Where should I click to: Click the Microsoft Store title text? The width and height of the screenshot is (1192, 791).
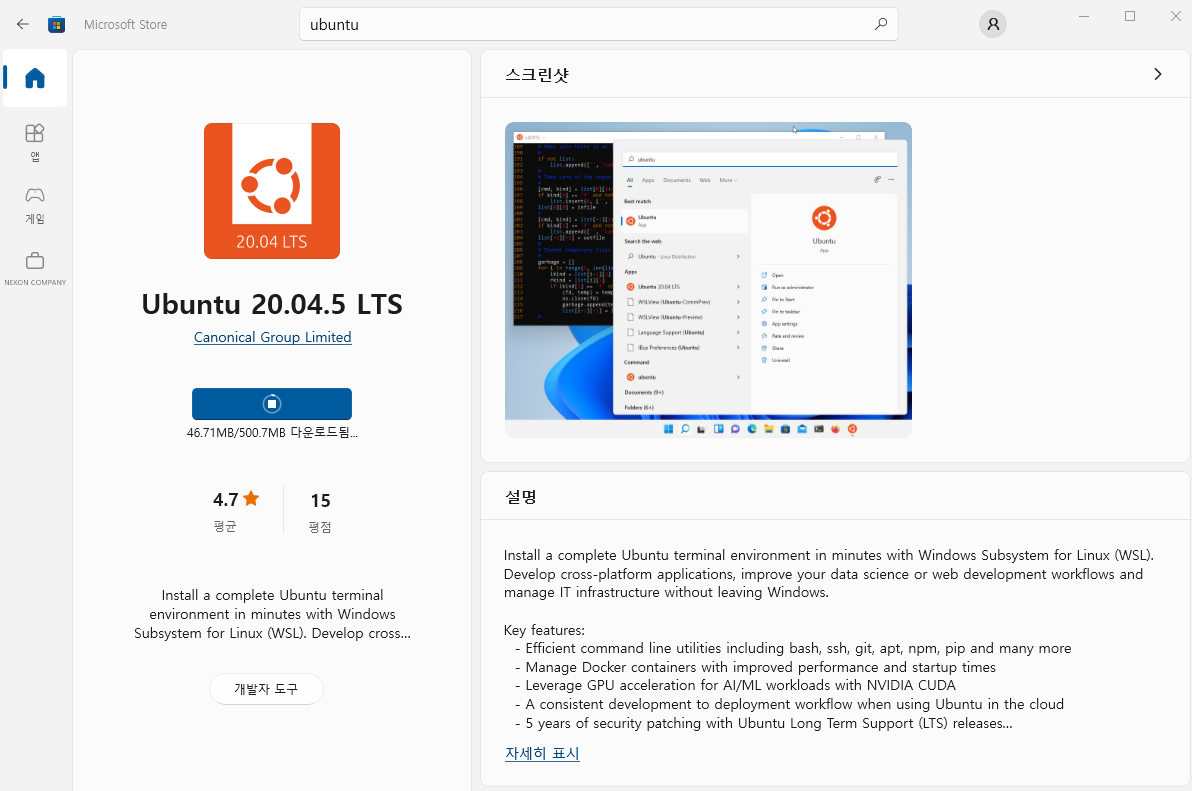coord(125,24)
